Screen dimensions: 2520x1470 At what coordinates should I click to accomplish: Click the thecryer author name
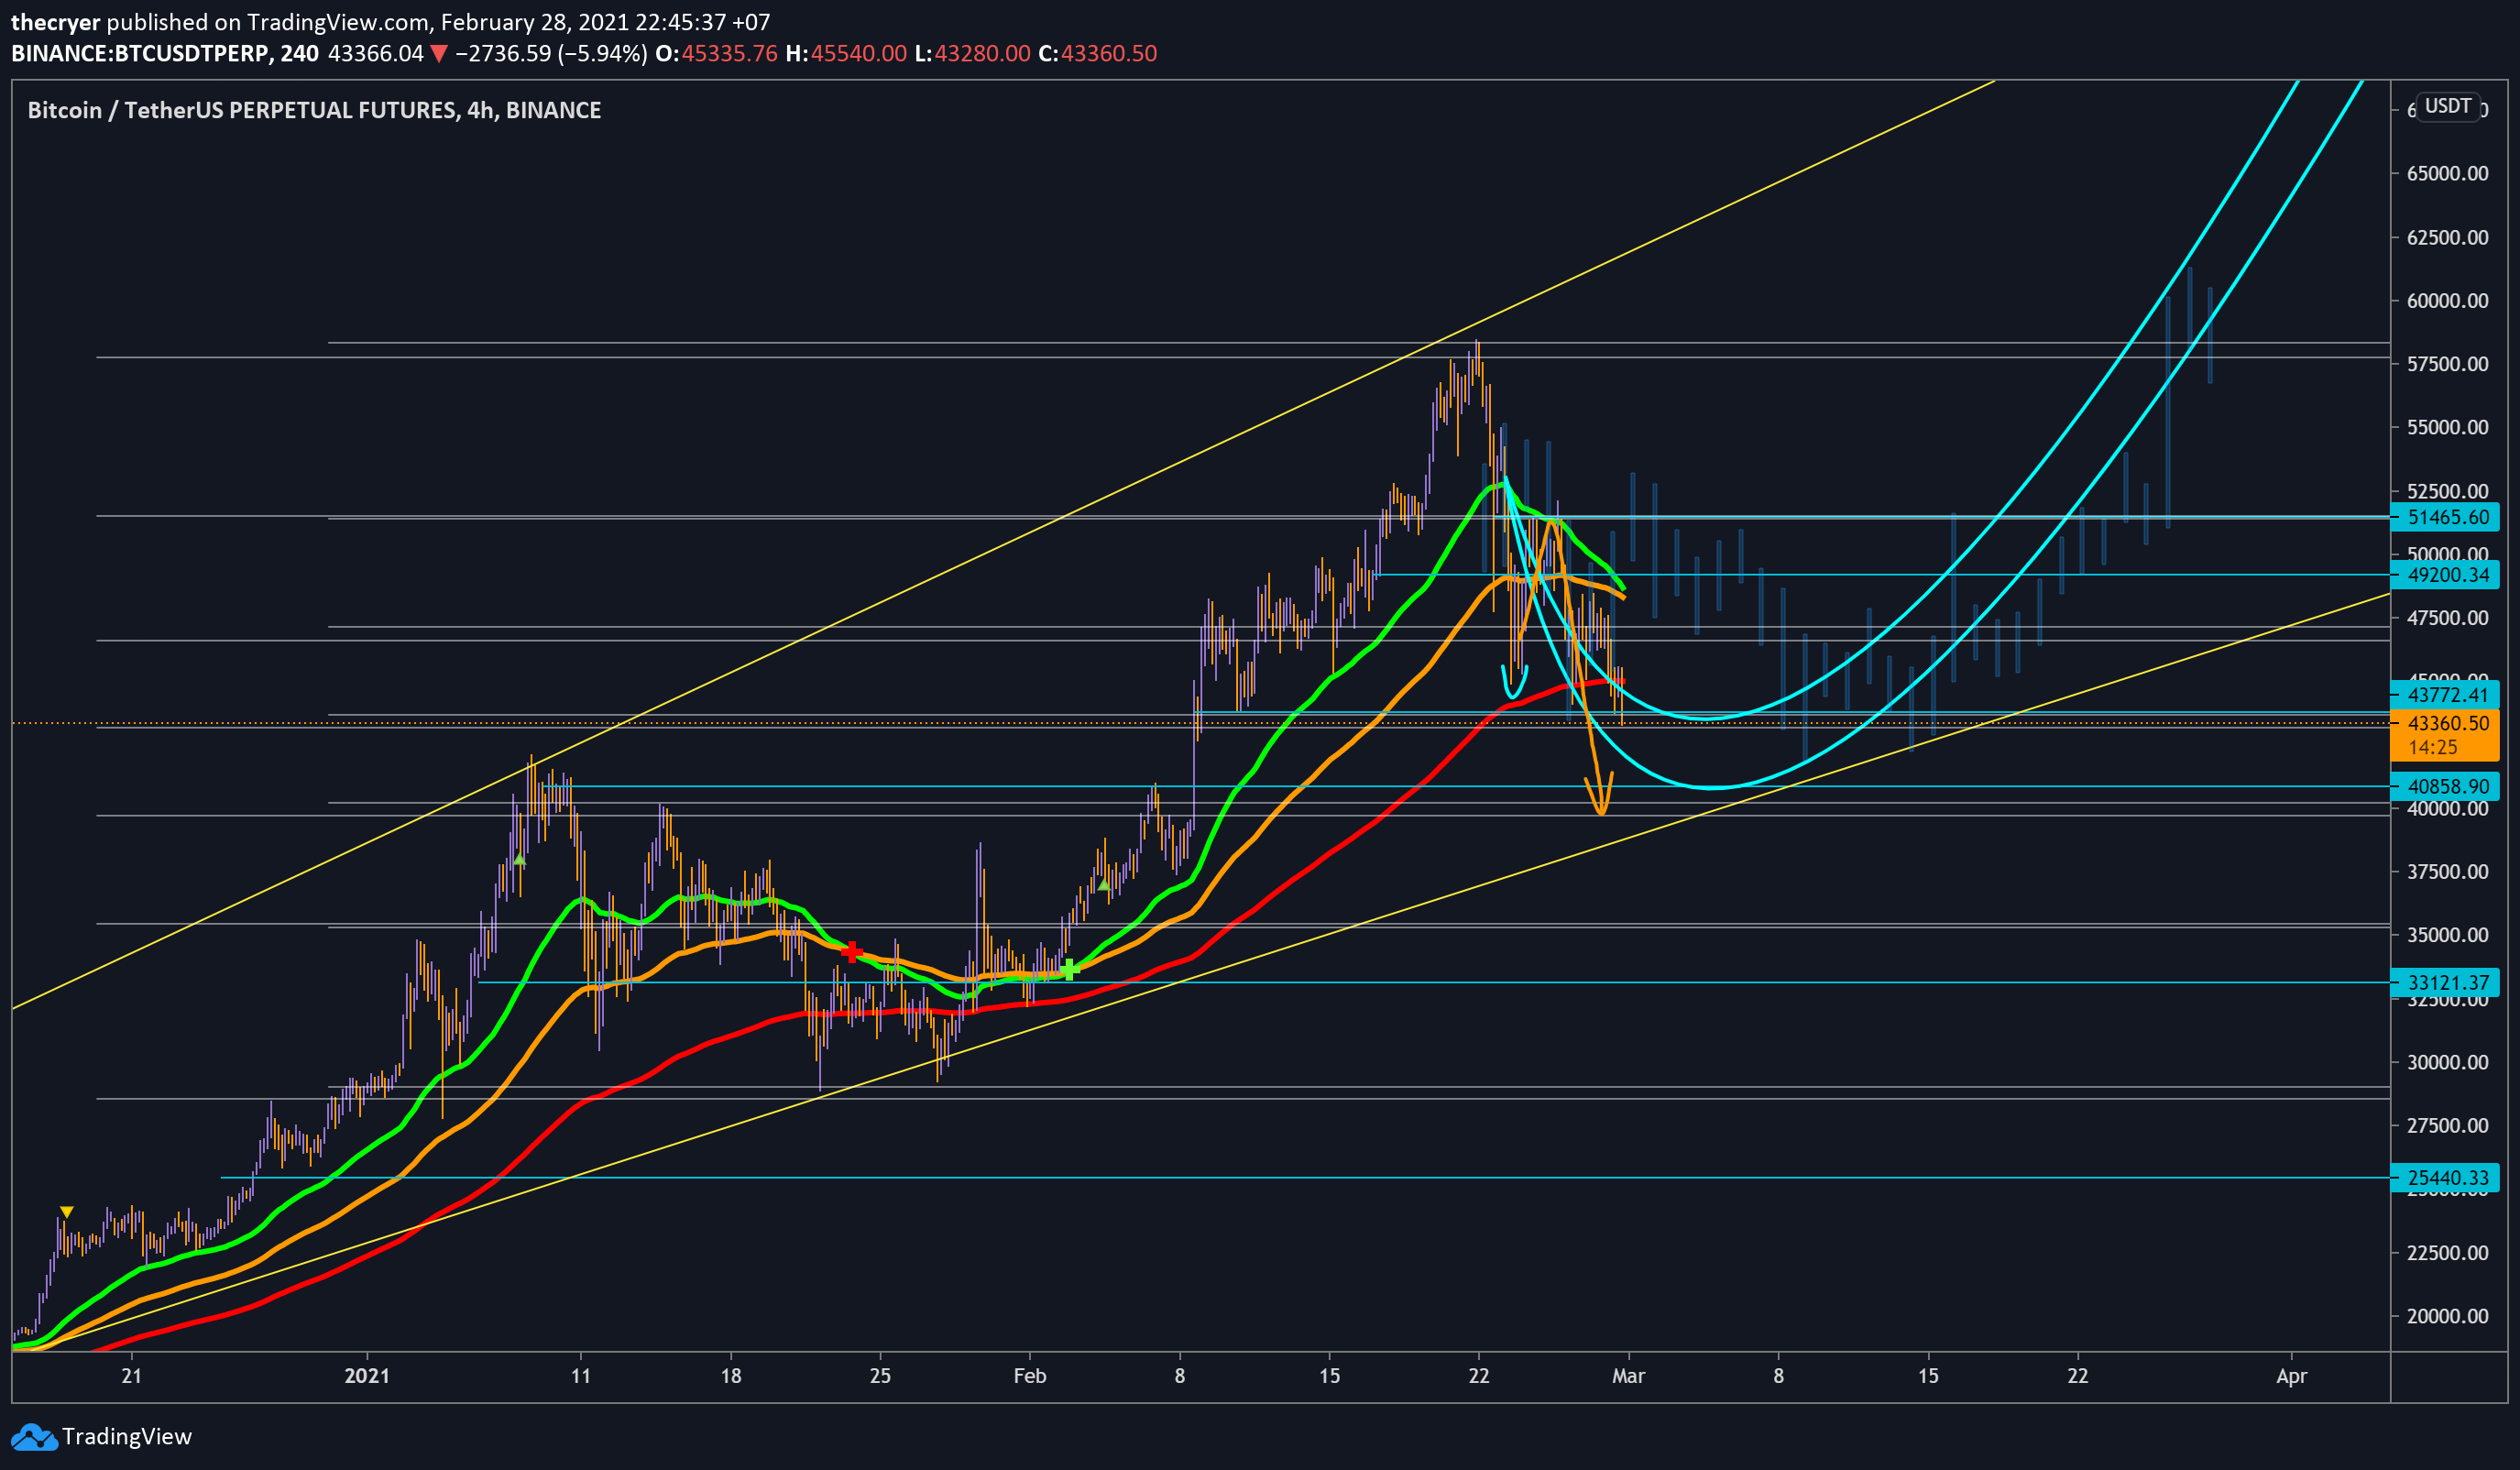(55, 22)
